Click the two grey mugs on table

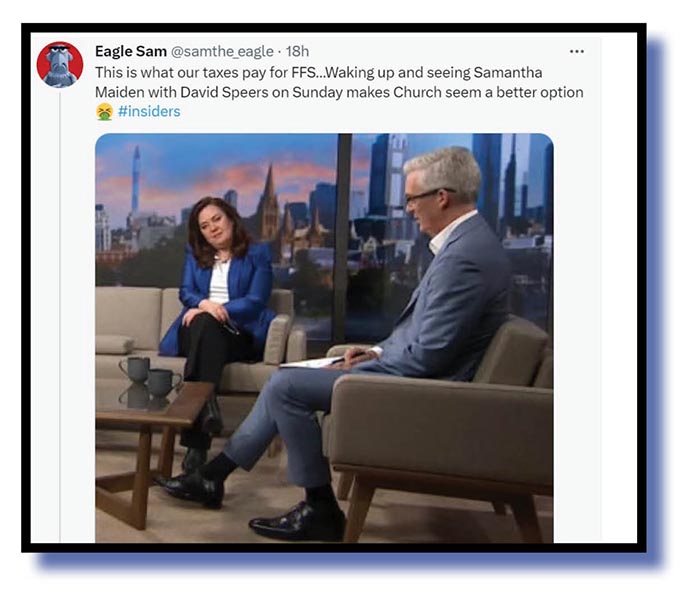(149, 375)
